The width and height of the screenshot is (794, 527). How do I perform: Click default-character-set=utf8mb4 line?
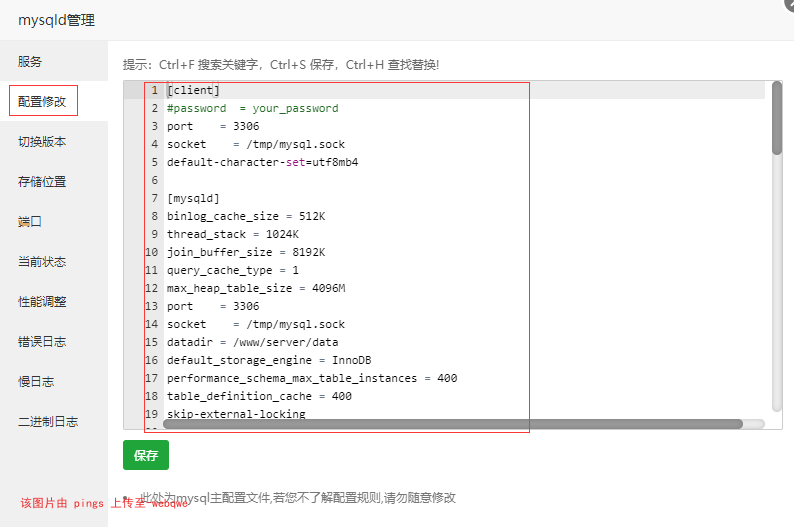pyautogui.click(x=263, y=162)
